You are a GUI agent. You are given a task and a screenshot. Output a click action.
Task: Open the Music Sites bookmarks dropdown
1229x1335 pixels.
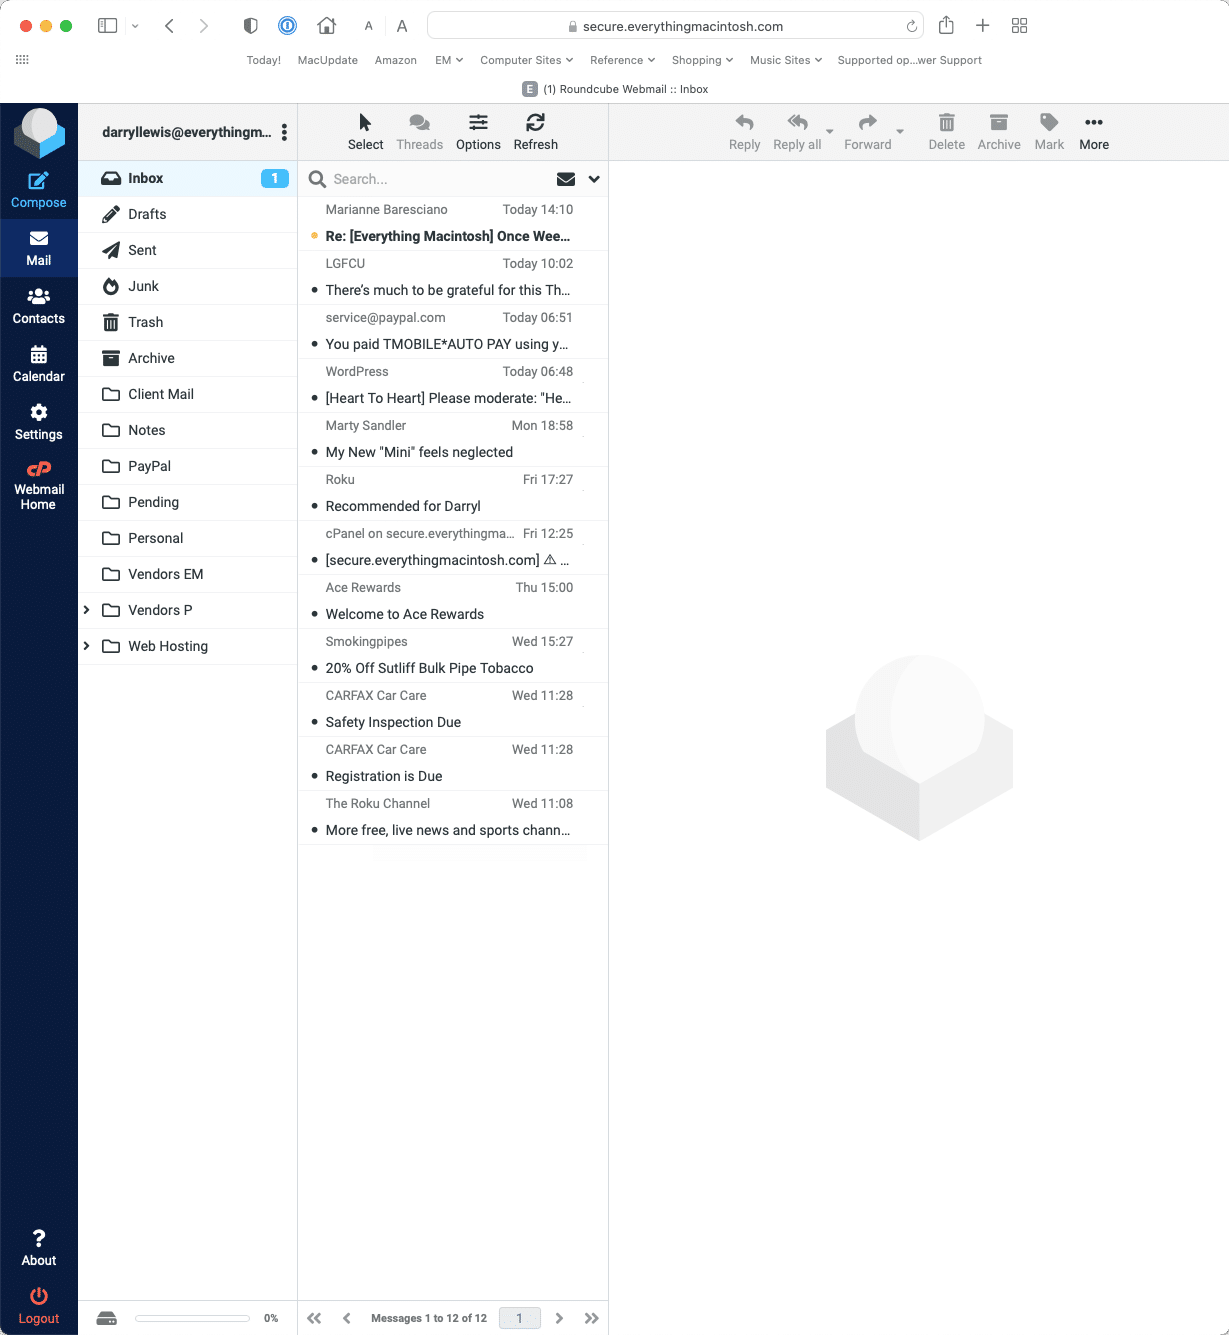[786, 60]
